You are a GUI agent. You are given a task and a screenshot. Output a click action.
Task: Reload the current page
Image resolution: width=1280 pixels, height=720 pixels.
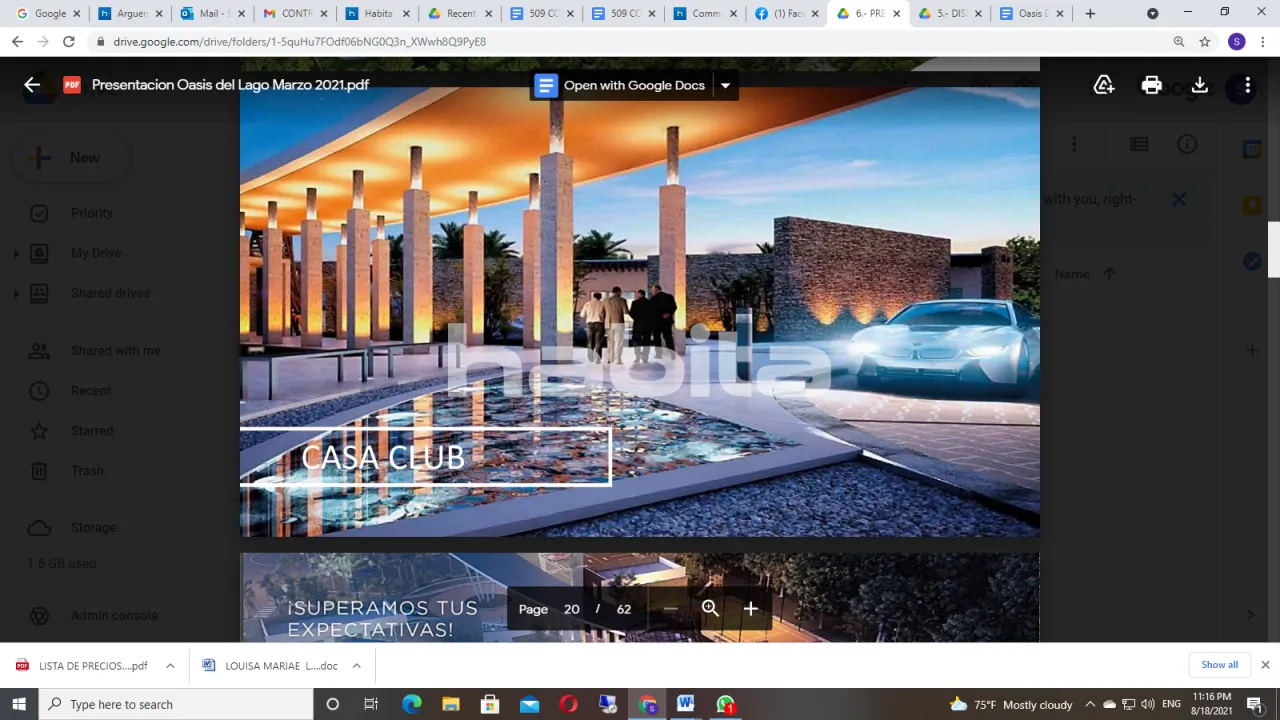68,42
